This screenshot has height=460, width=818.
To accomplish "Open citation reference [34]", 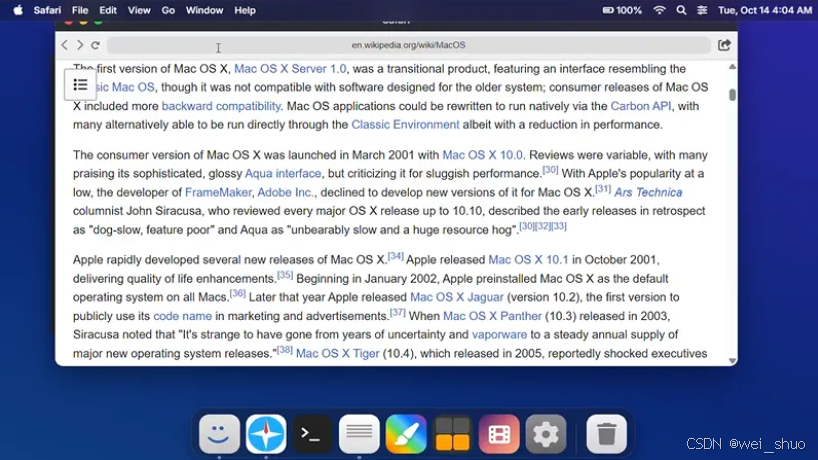I will coord(395,256).
